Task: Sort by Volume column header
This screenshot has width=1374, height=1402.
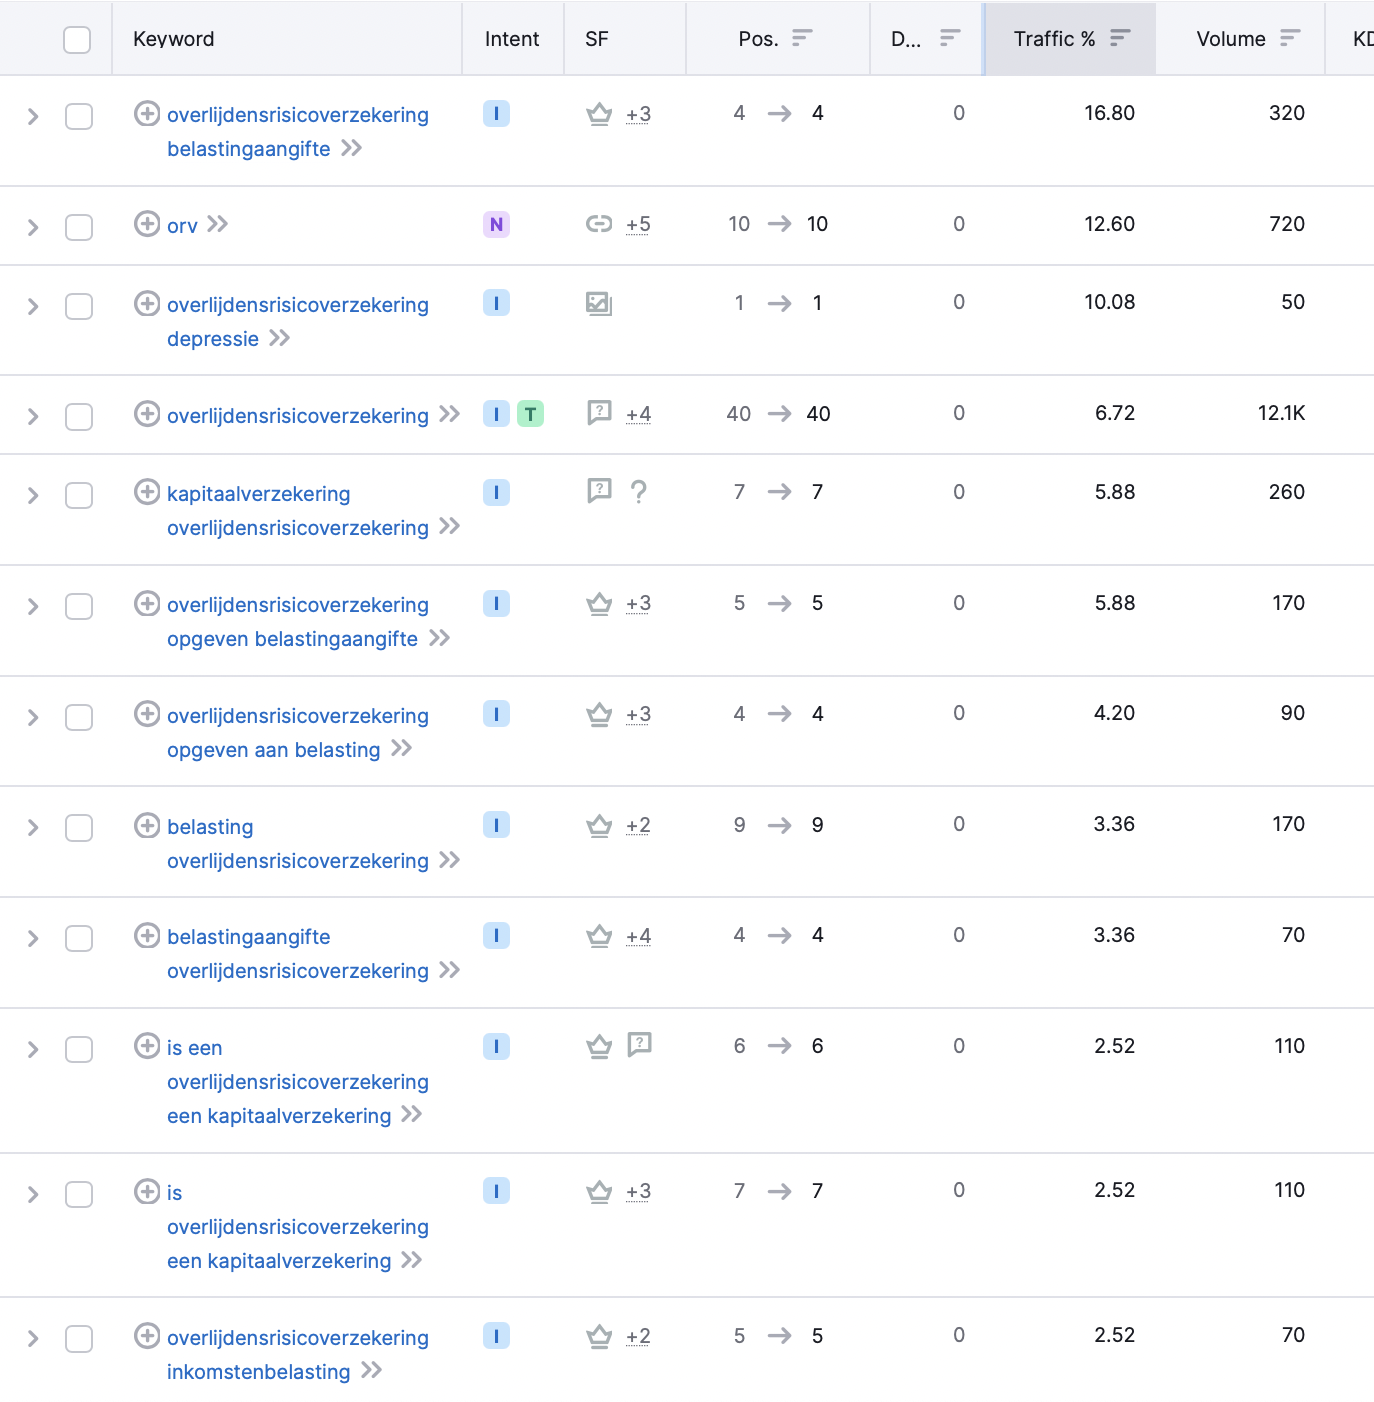Action: coord(1247,39)
